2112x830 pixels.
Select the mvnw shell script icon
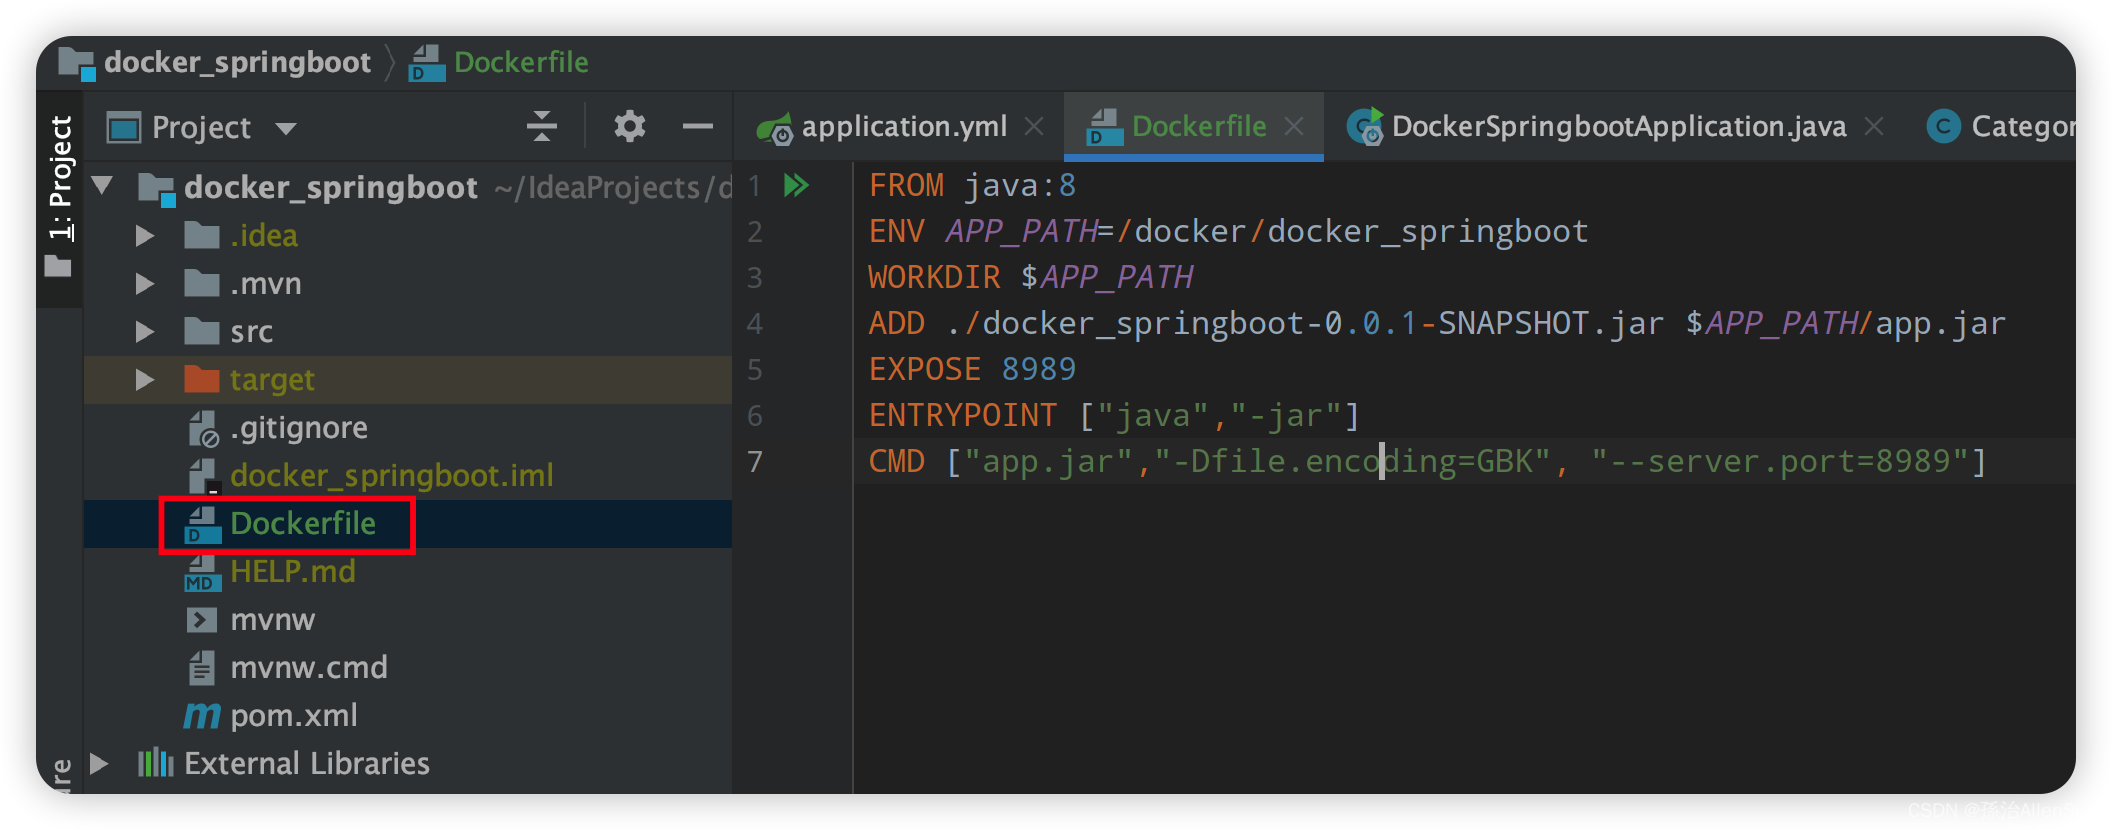[x=202, y=620]
